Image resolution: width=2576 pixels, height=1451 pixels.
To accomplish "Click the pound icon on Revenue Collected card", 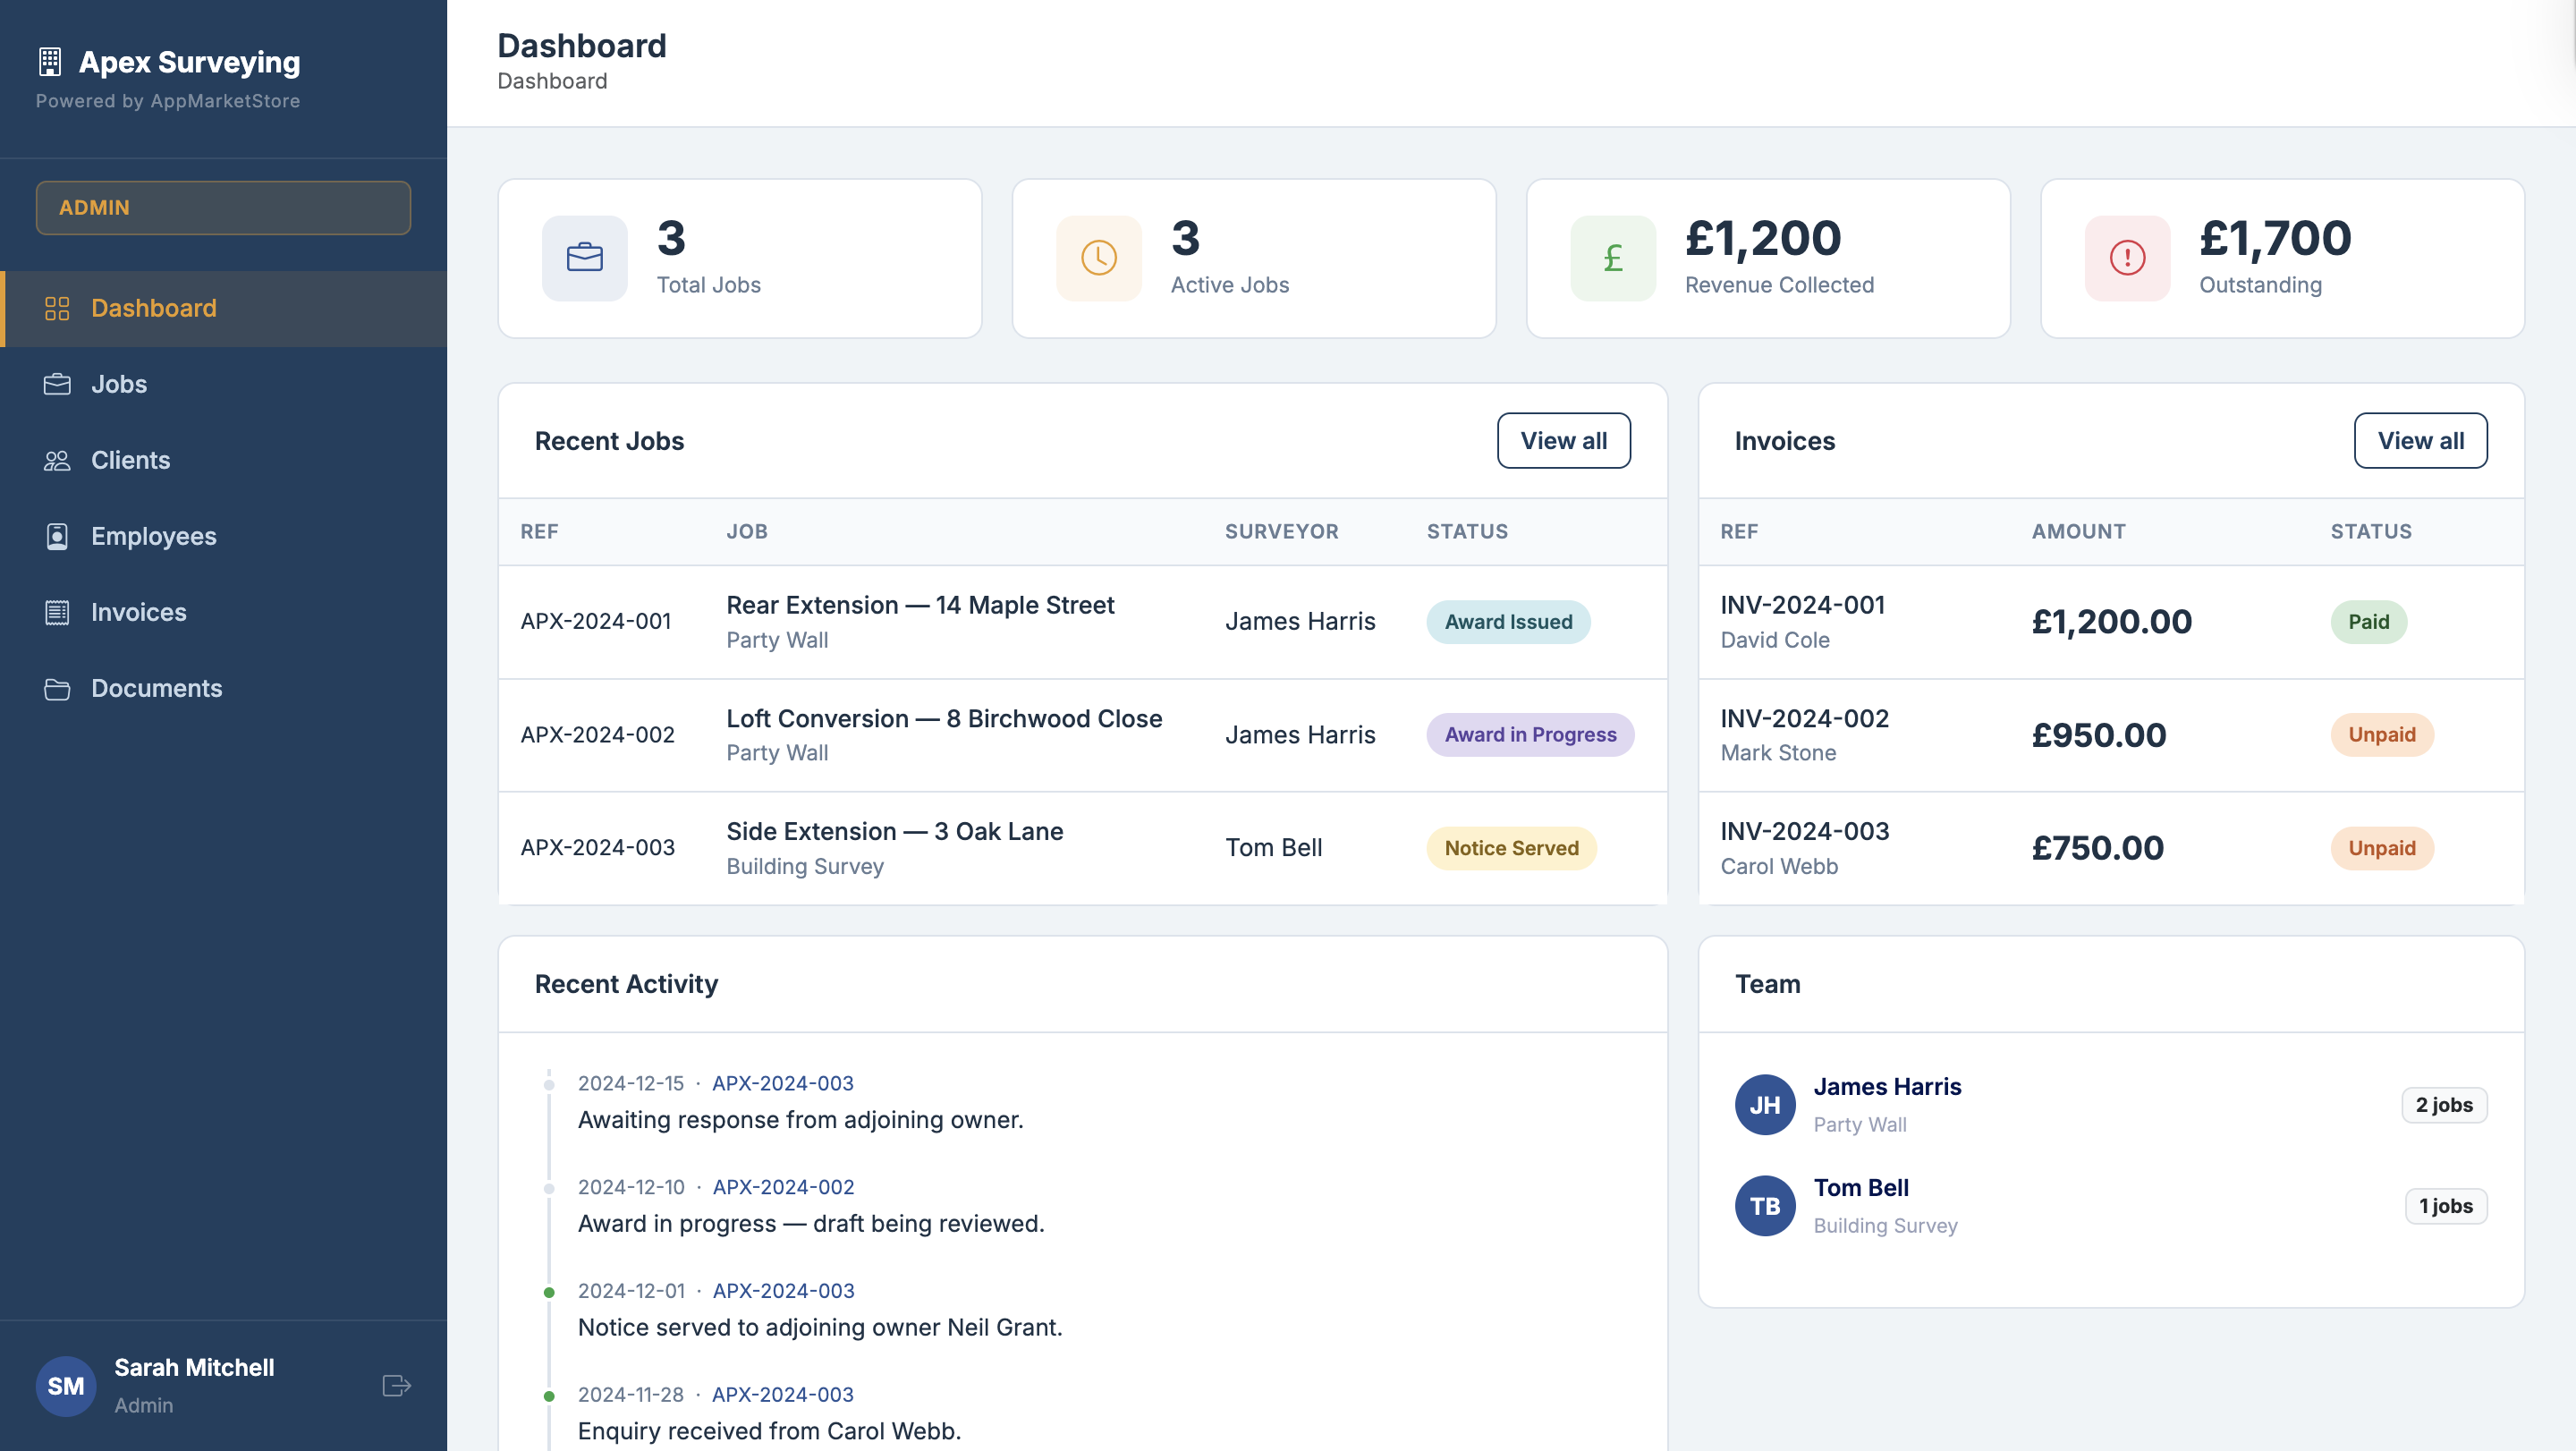I will tap(1613, 258).
